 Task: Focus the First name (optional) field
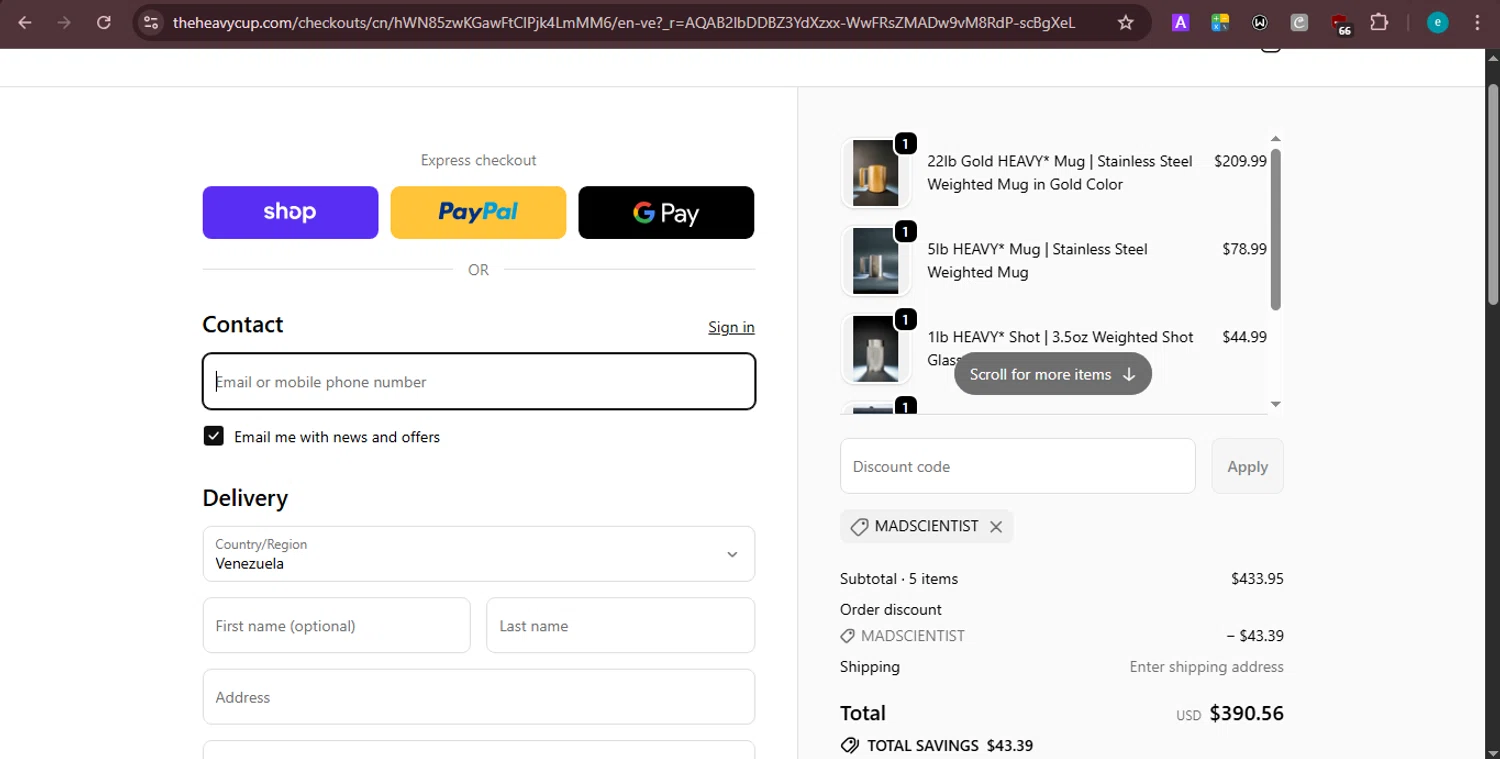pyautogui.click(x=336, y=626)
